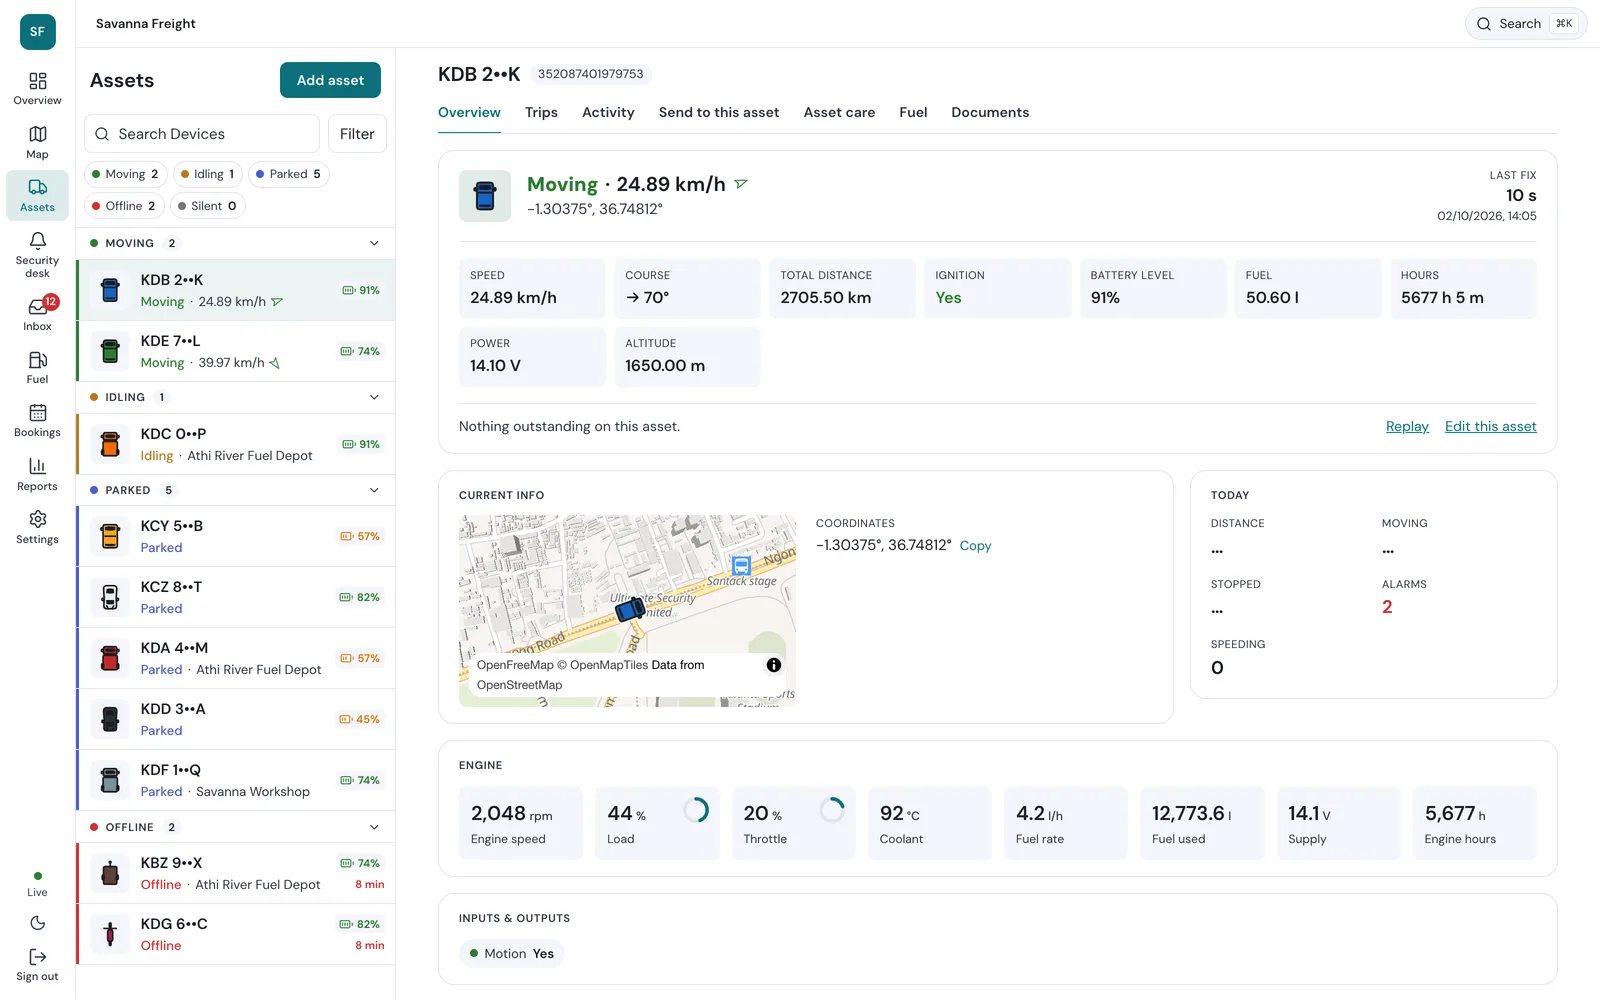Click the Edit this asset link
This screenshot has height=1000, width=1600.
pos(1490,427)
